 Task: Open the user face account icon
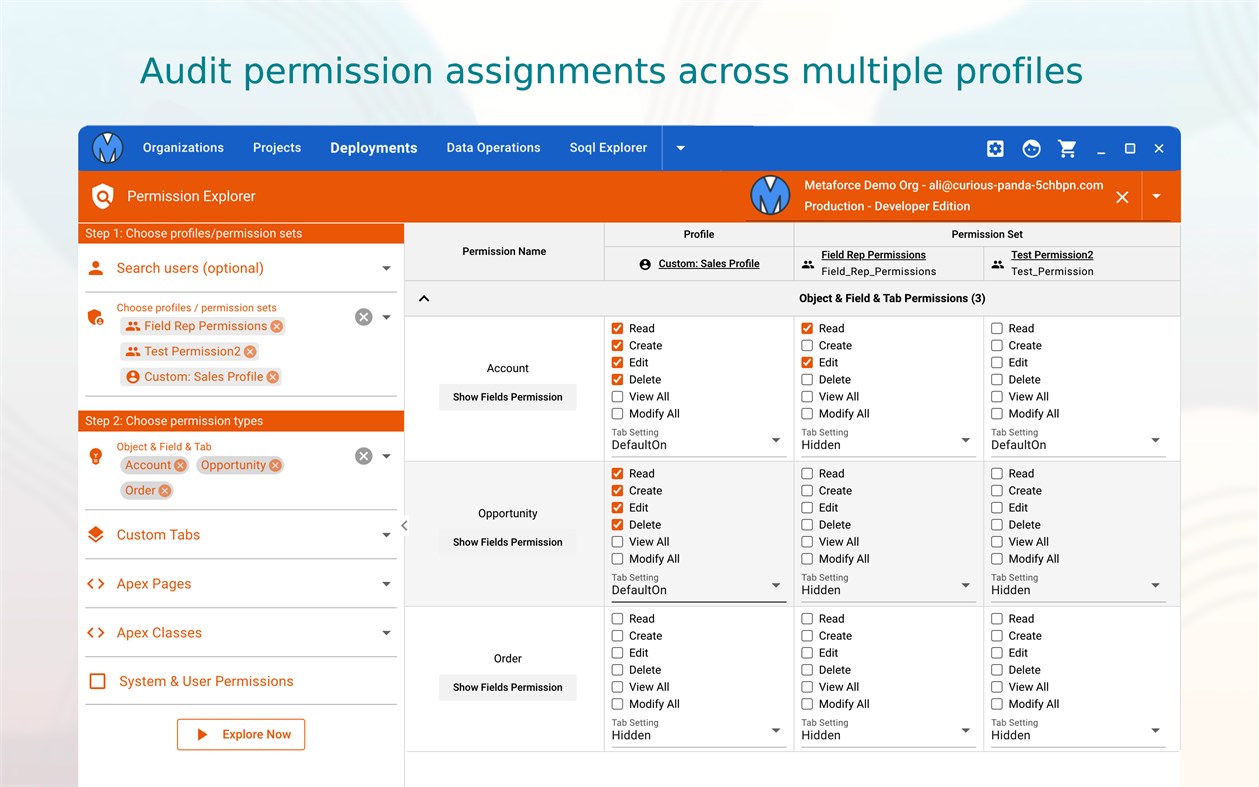[x=1032, y=148]
